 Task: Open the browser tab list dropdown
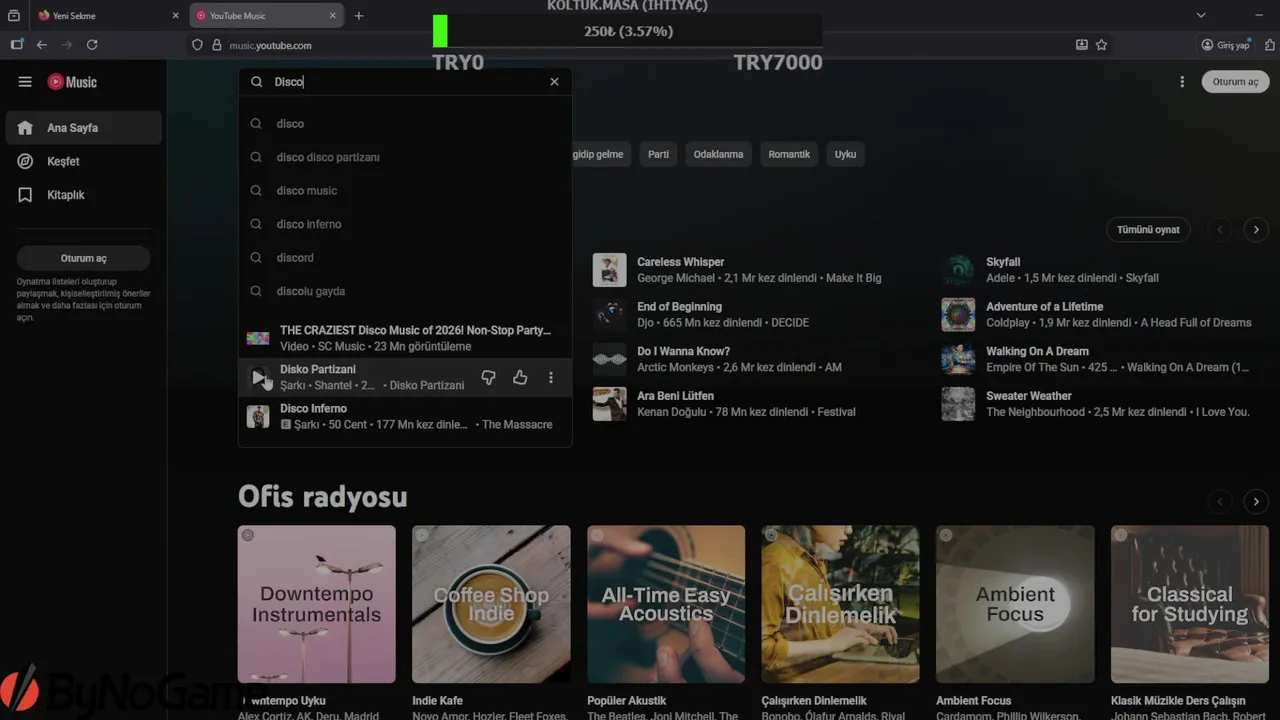pyautogui.click(x=1201, y=15)
